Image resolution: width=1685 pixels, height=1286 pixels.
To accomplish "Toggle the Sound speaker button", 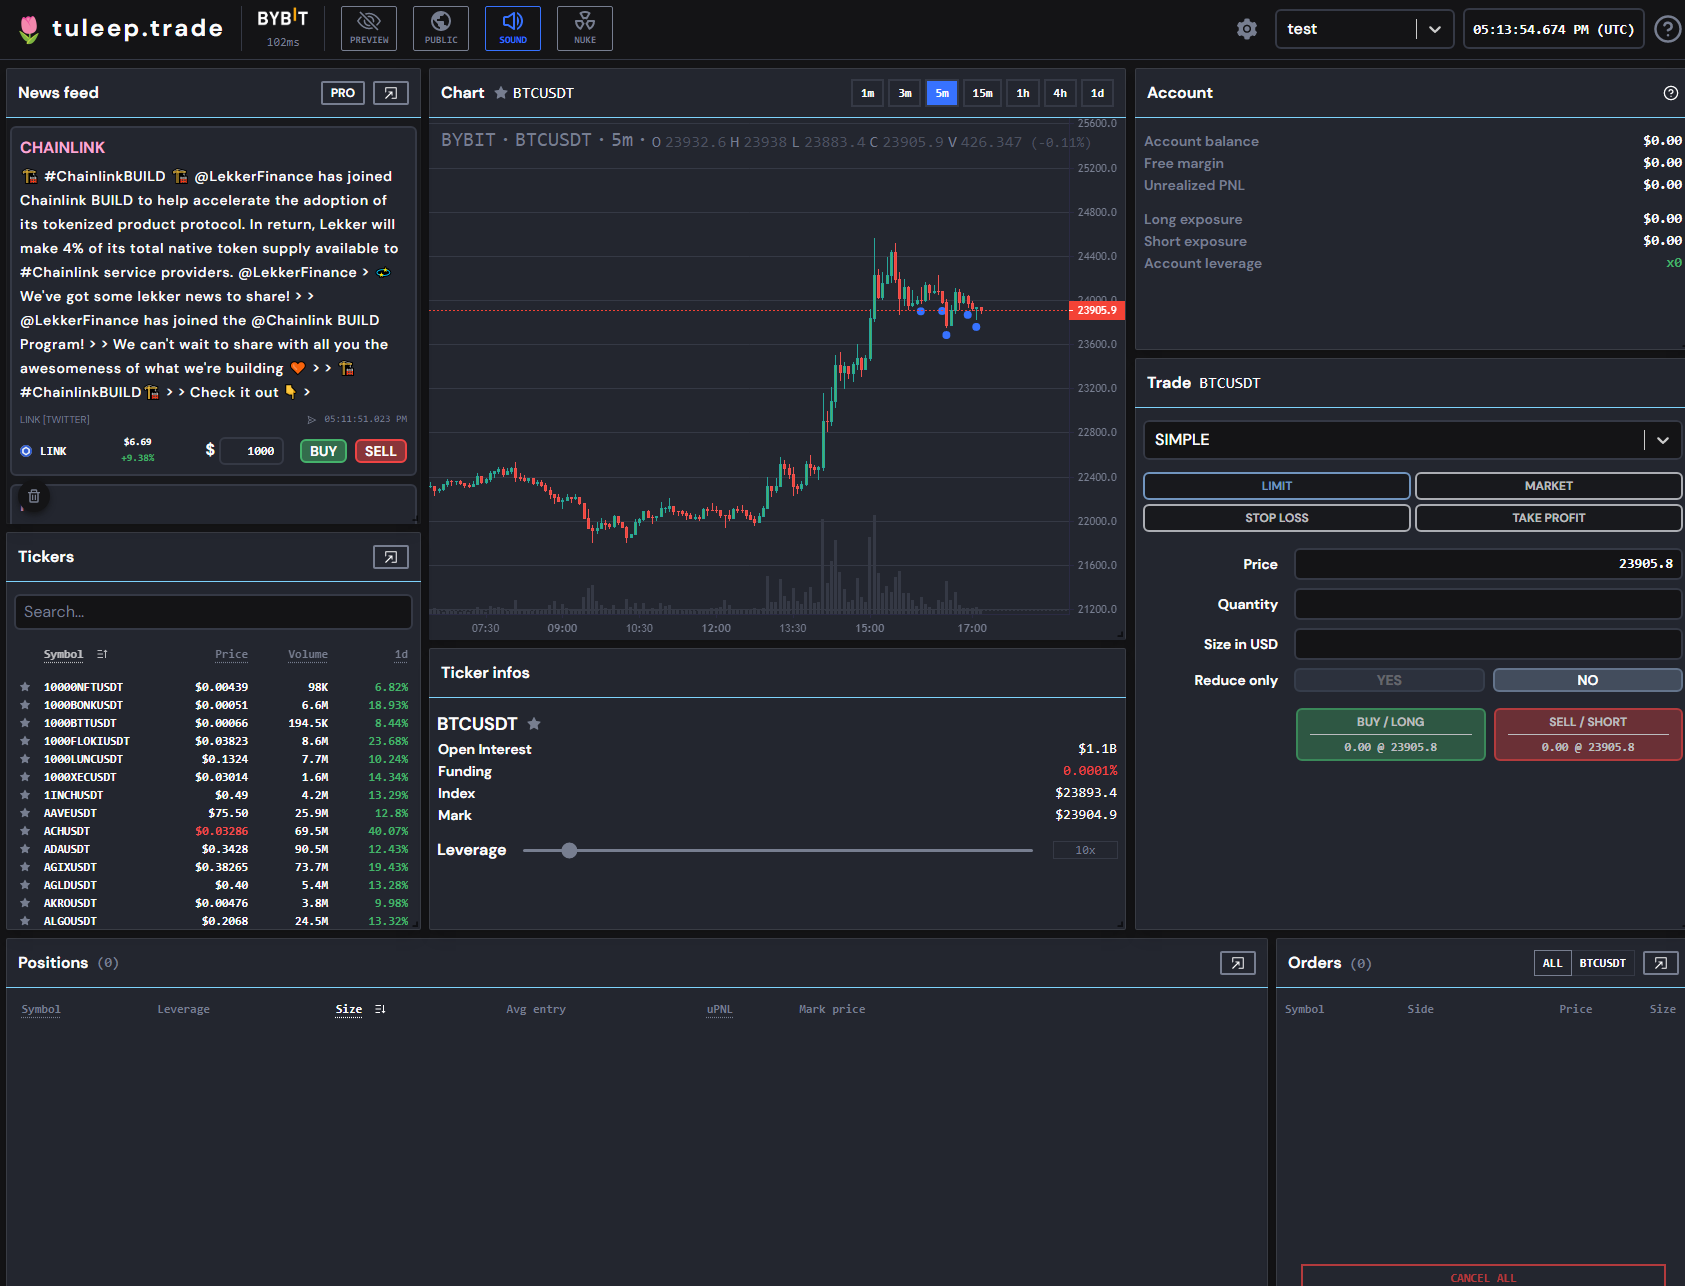I will click(x=513, y=28).
